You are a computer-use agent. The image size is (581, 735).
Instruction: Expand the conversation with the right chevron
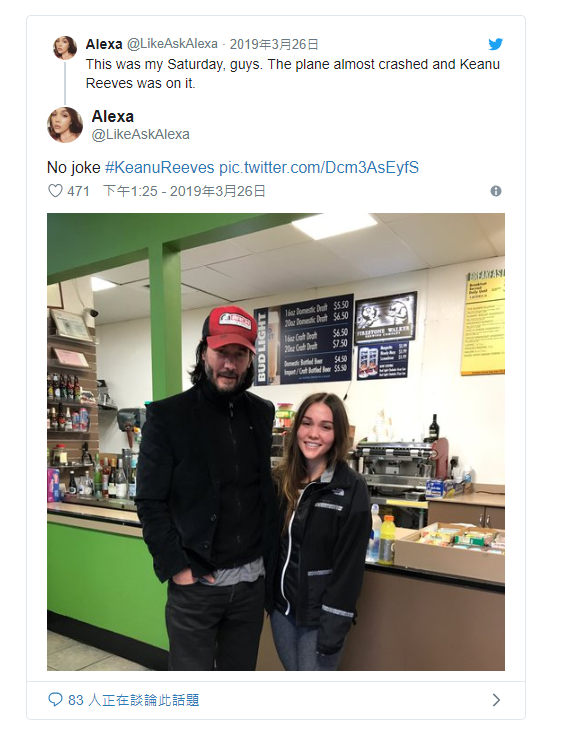(496, 700)
